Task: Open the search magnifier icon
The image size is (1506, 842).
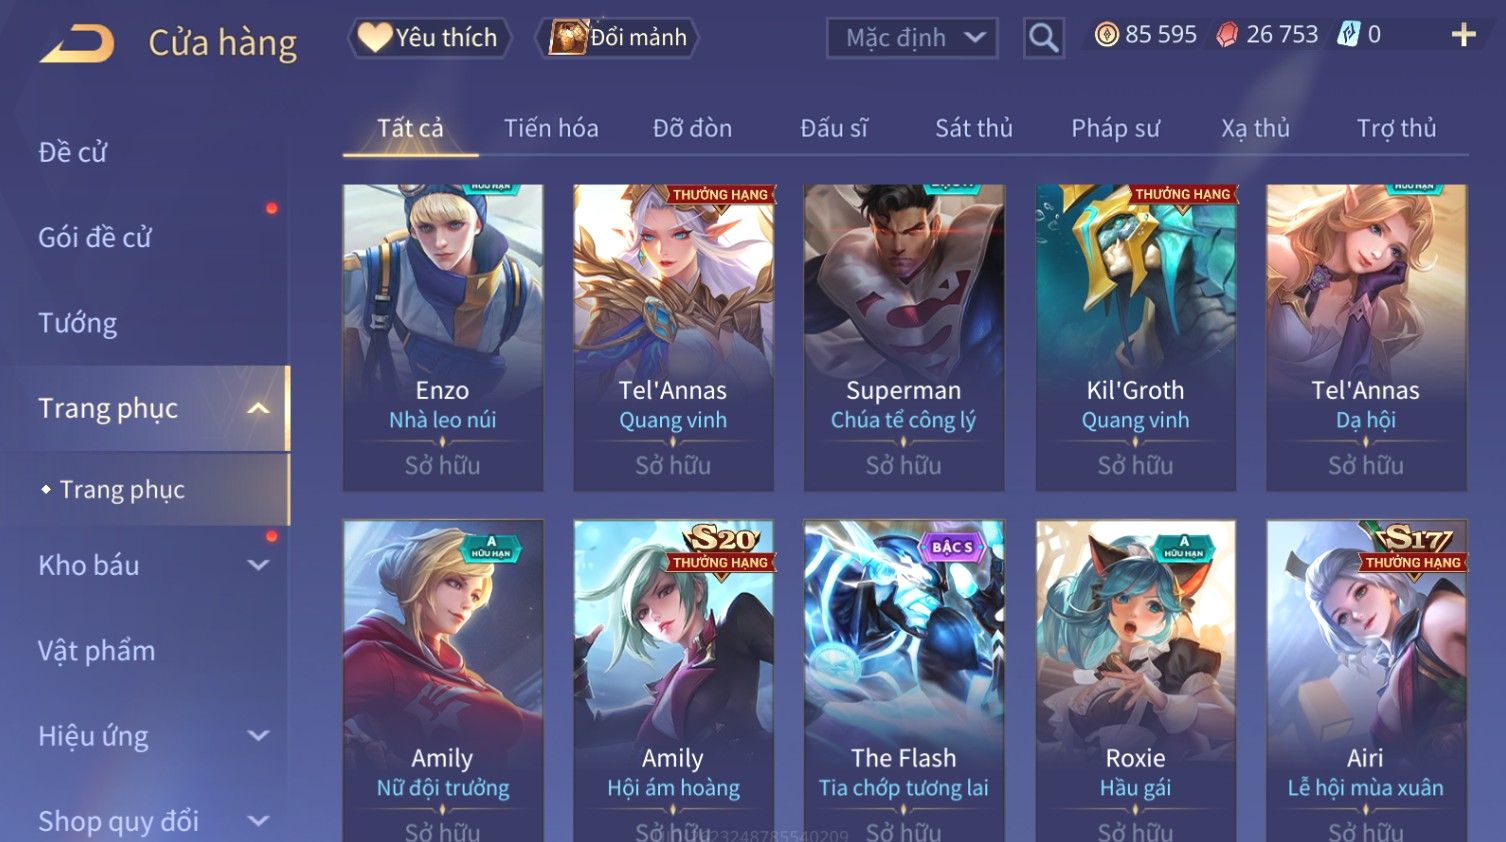Action: tap(1043, 38)
